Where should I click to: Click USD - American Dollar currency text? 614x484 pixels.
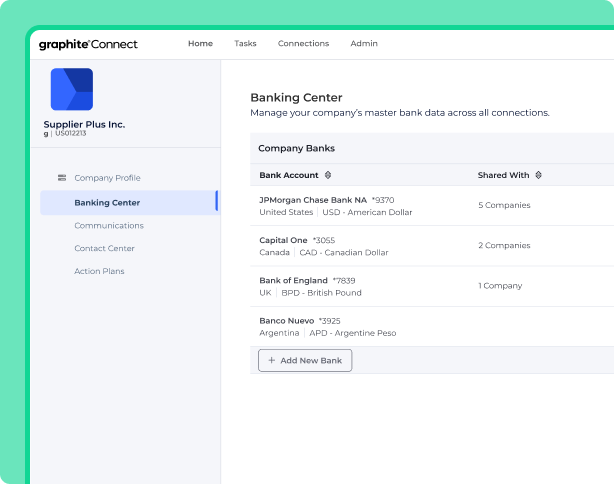pos(367,212)
